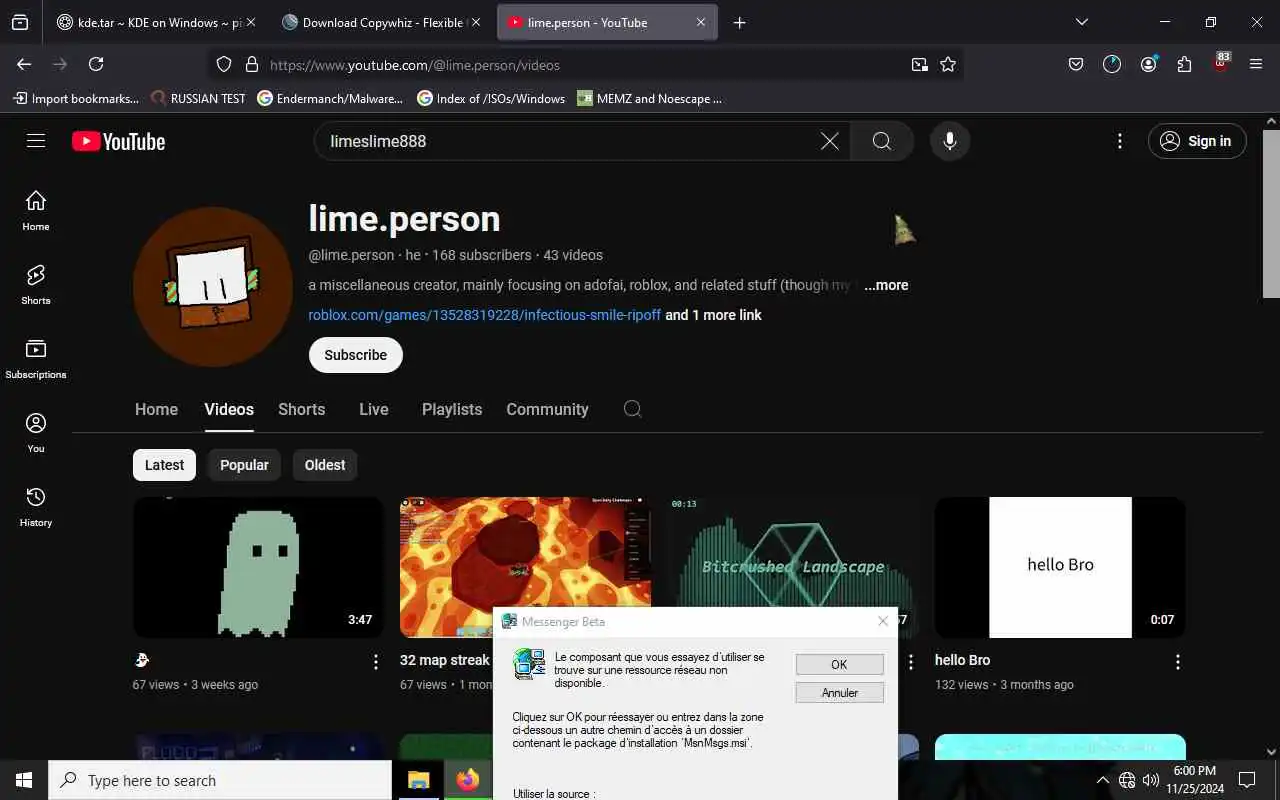Click the site shield tracking protection icon
Image resolution: width=1280 pixels, height=800 pixels.
pos(224,64)
